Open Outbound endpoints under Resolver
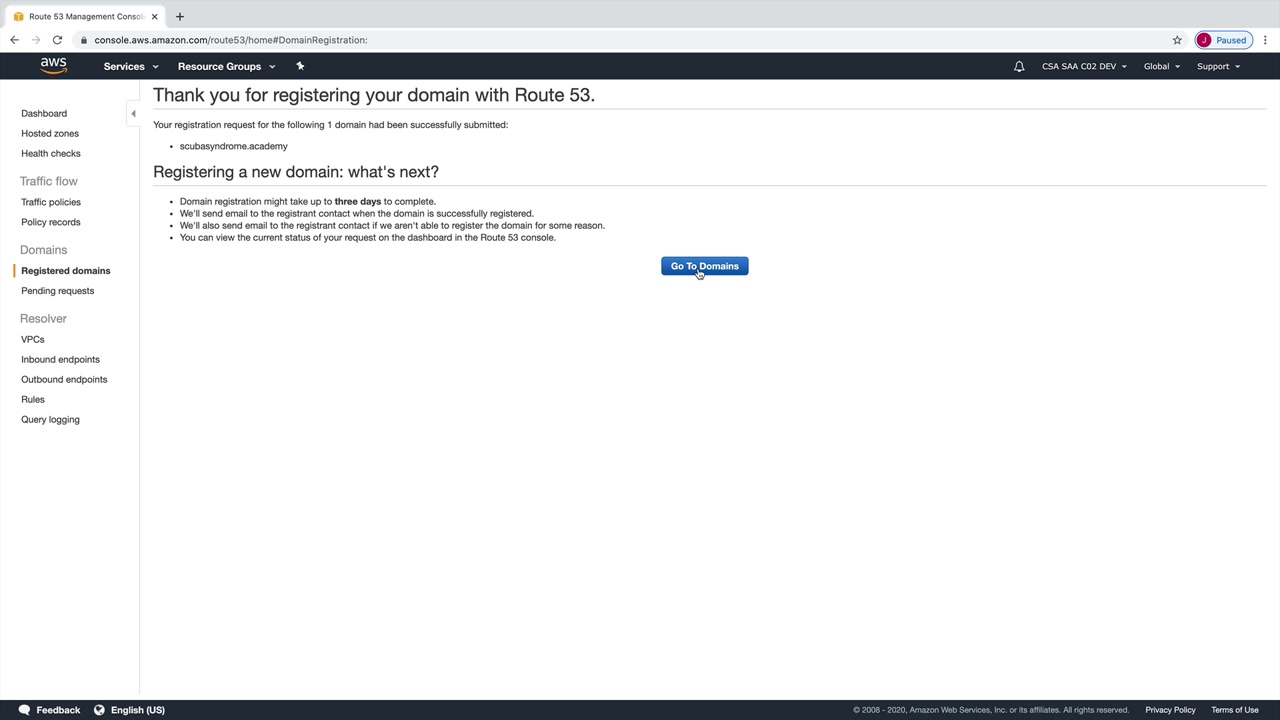 click(64, 380)
